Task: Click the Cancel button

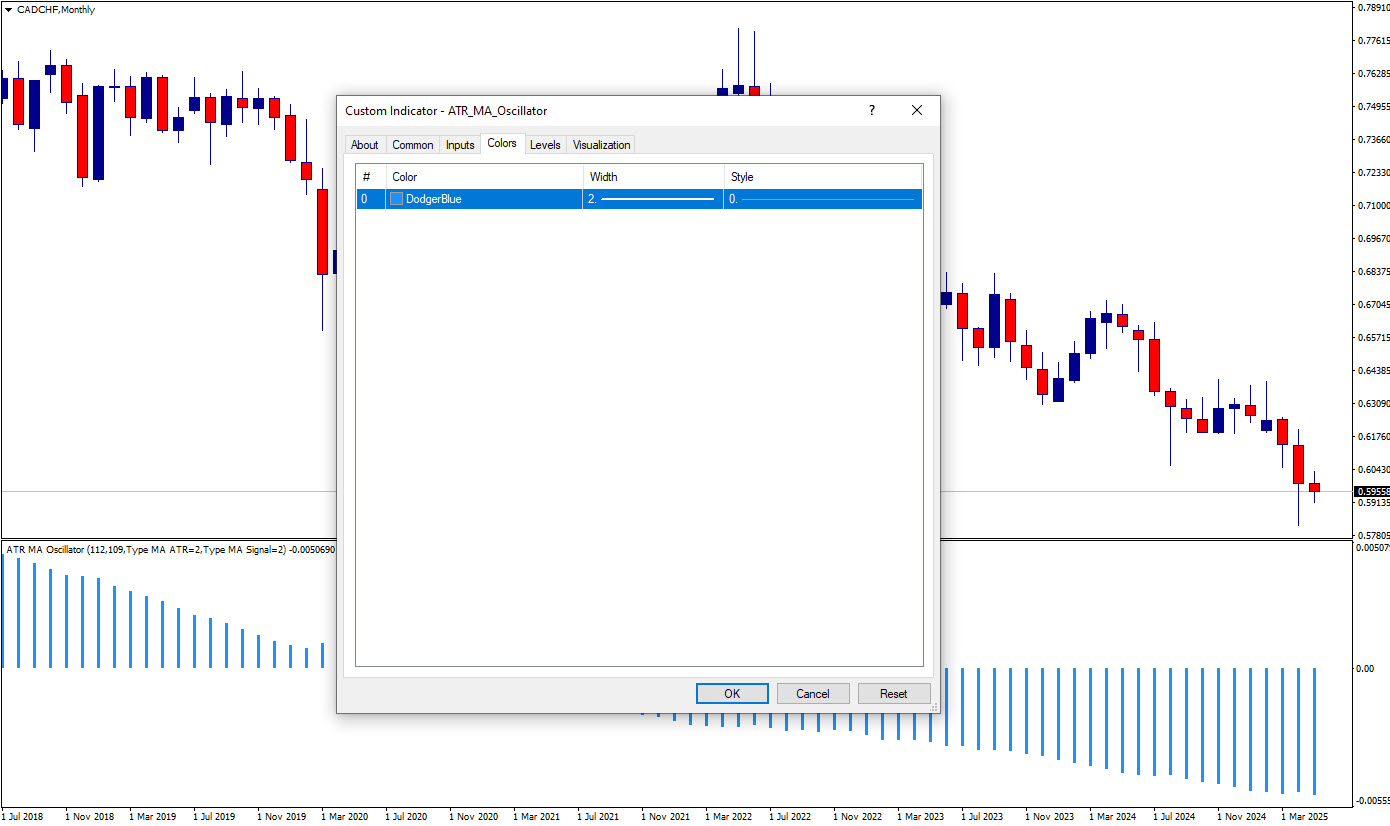Action: 812,694
